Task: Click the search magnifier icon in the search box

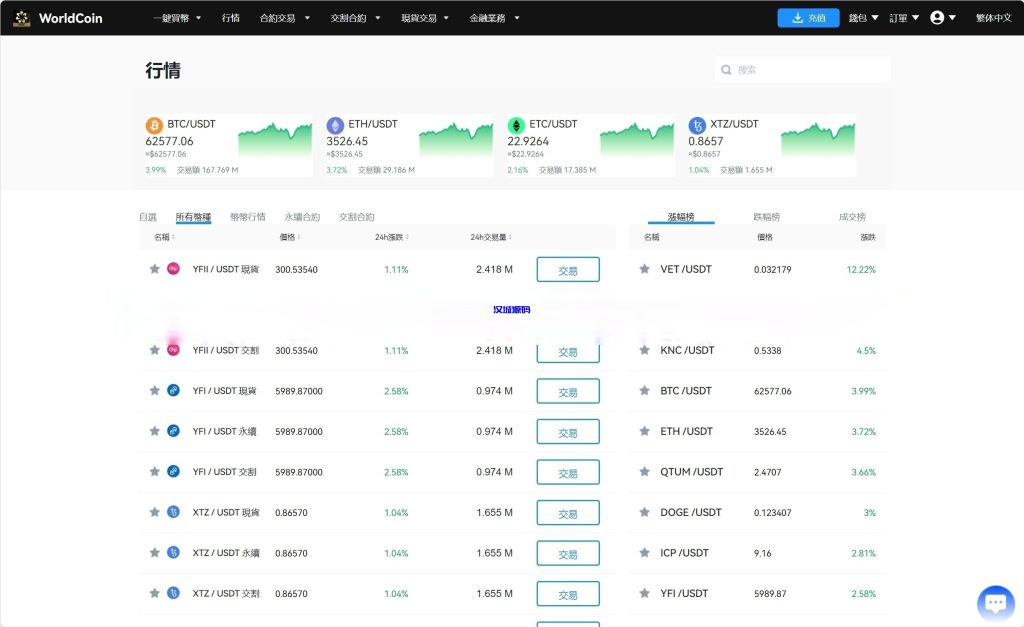Action: click(x=726, y=69)
